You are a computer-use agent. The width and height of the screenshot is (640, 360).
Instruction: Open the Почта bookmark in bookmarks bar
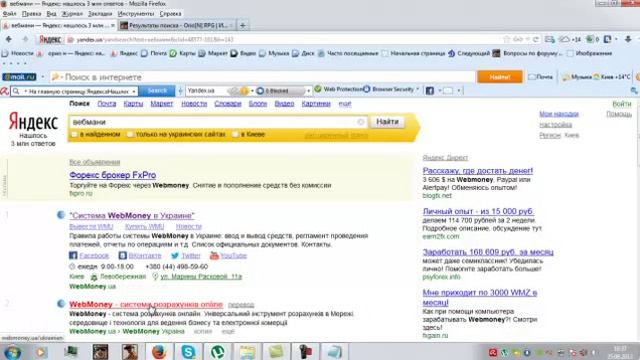(154, 53)
